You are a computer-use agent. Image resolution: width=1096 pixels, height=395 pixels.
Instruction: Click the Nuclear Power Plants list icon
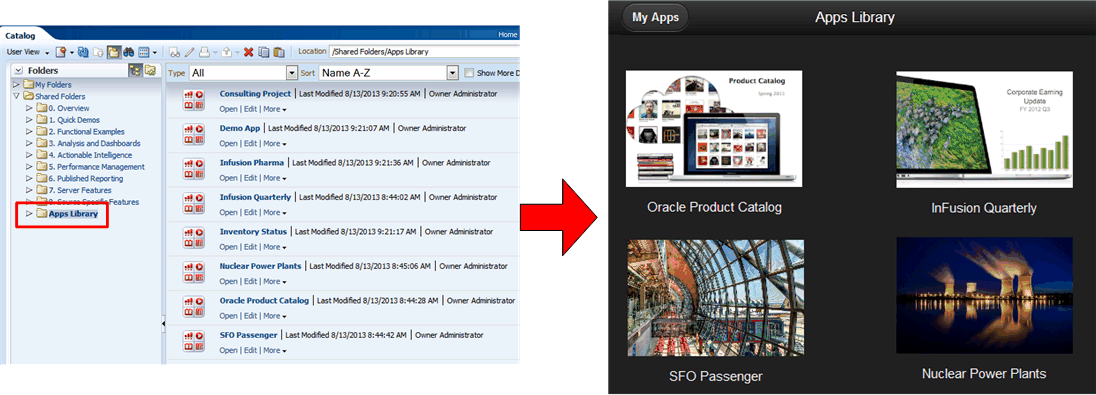(194, 272)
